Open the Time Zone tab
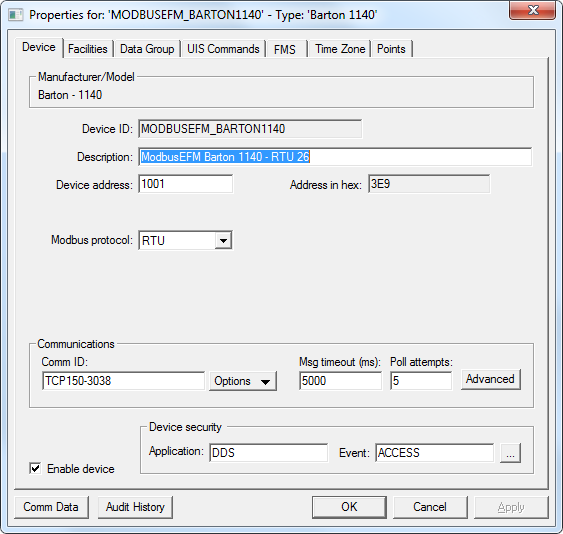Screen dimensions: 563x534 click(340, 49)
